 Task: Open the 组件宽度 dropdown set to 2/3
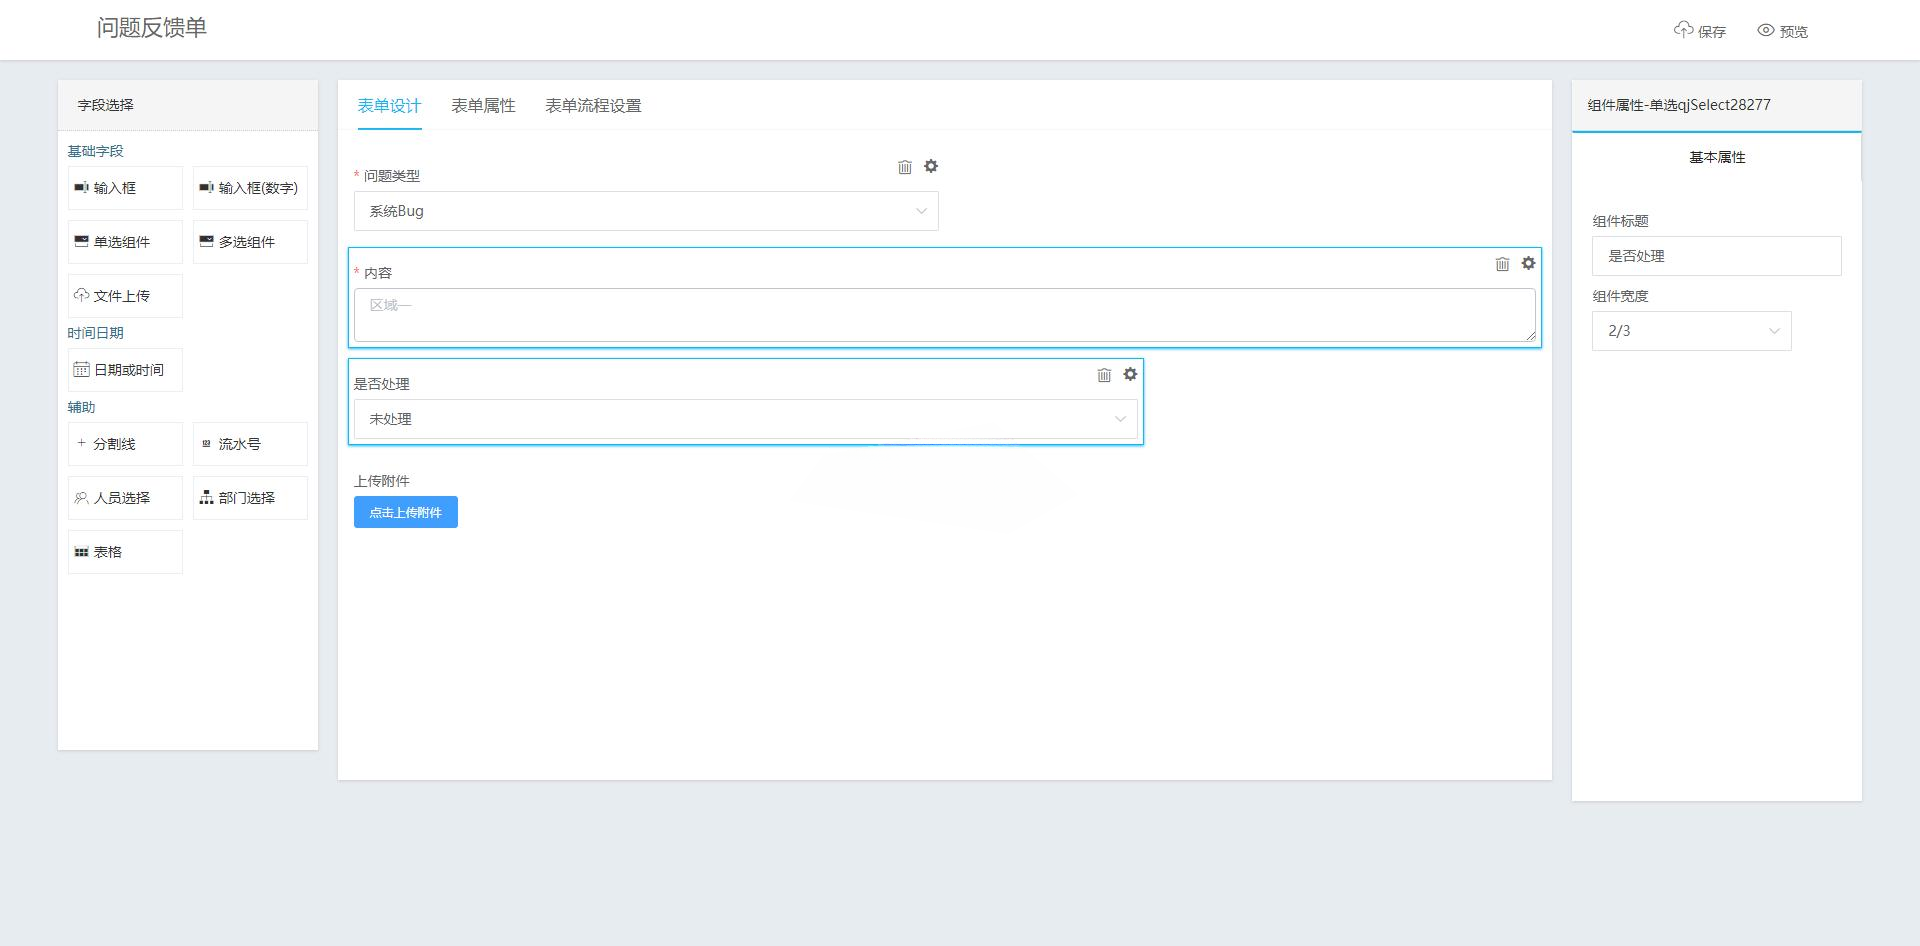point(1690,330)
